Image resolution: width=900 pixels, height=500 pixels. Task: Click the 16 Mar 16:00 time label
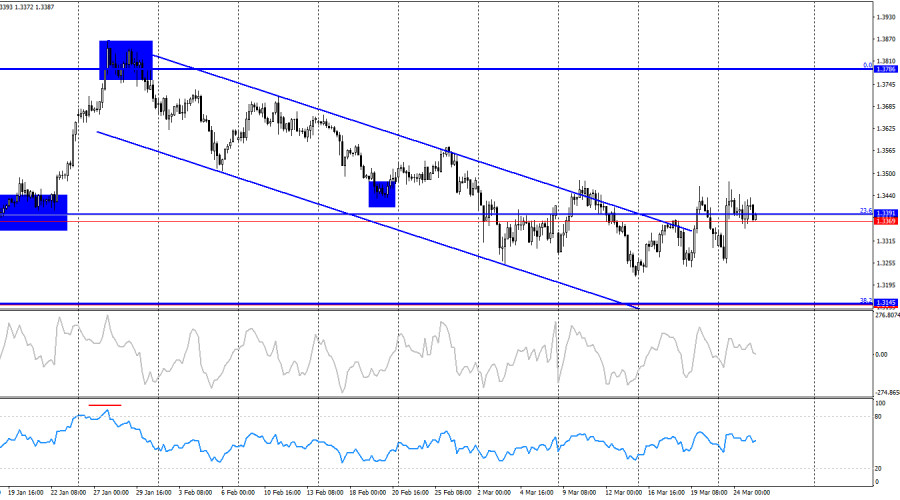[x=666, y=493]
